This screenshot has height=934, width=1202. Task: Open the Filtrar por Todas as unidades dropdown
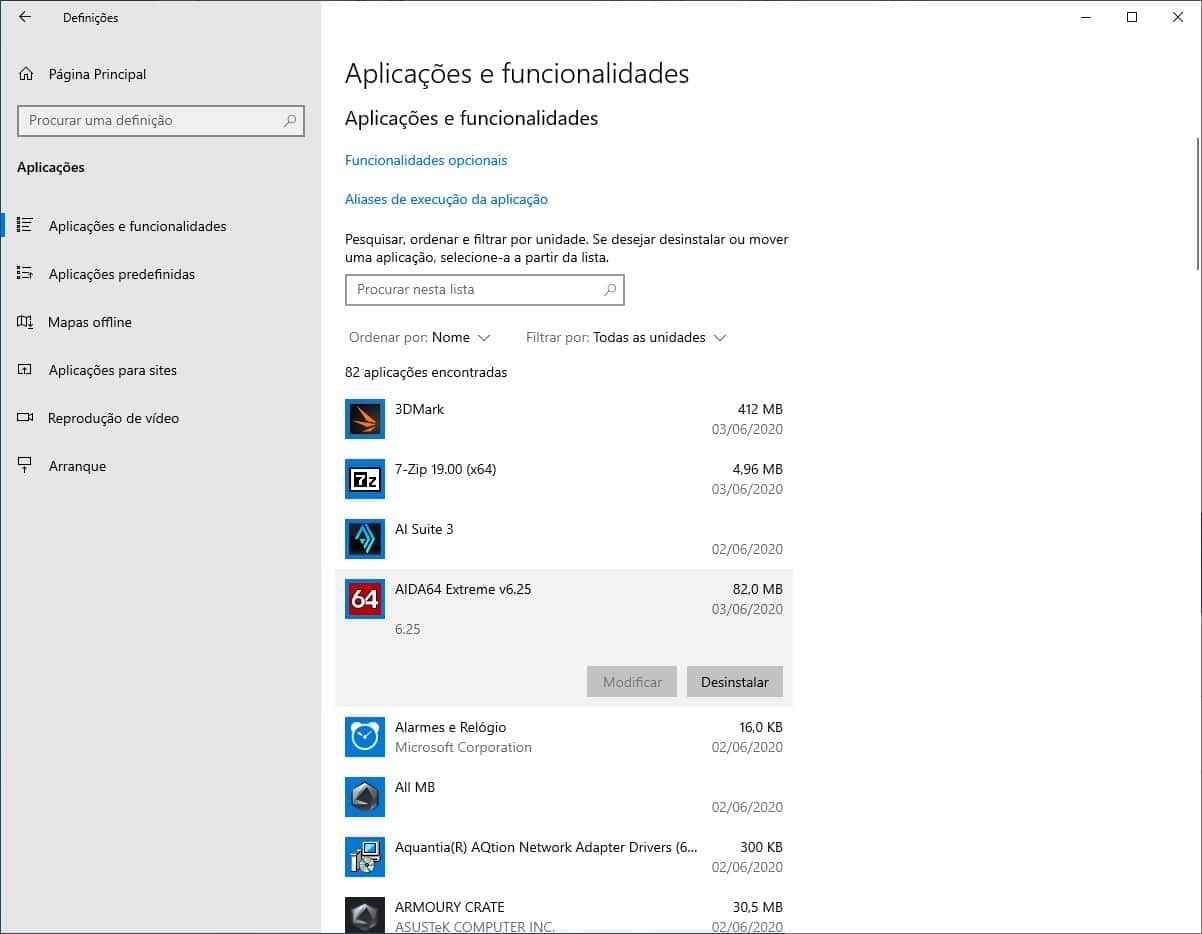[626, 338]
